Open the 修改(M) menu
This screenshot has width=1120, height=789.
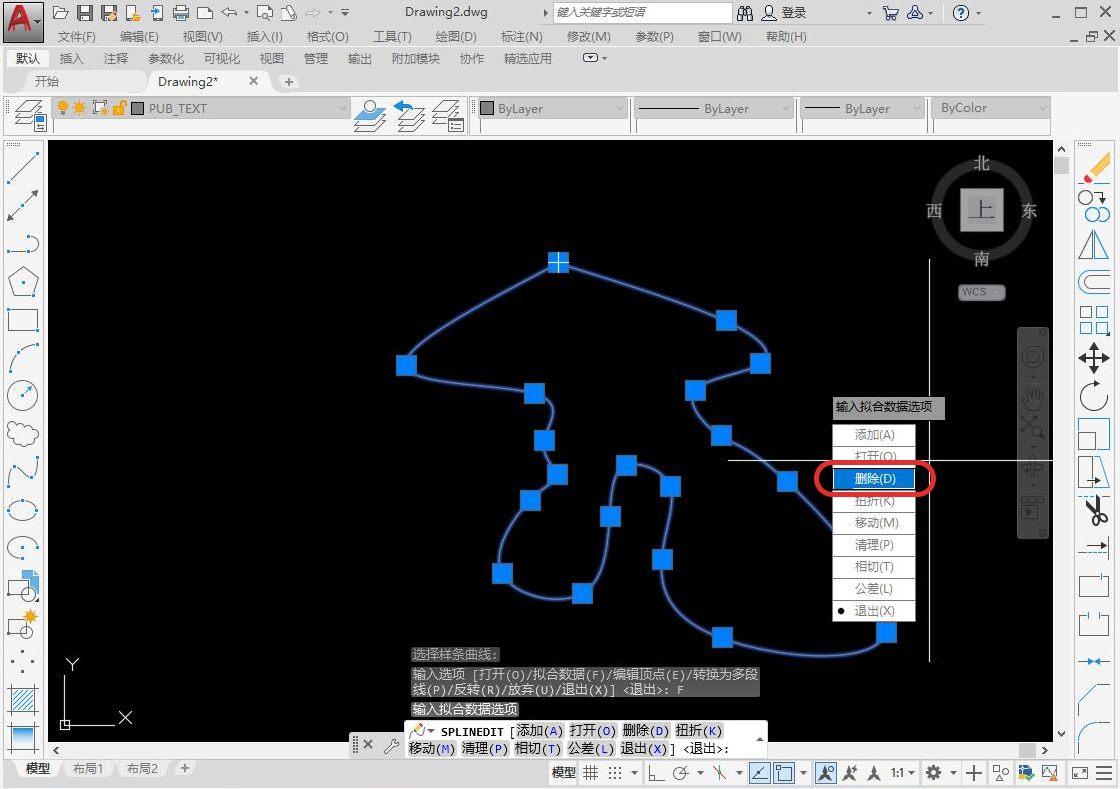pos(588,36)
